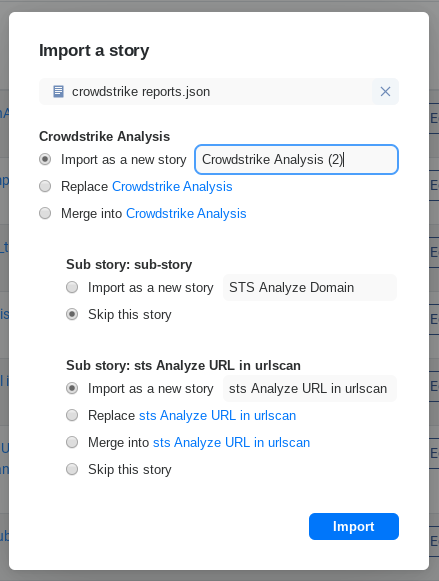The height and width of the screenshot is (581, 439).
Task: Click the Crowdstrike Analysis (2) name field
Action: (296, 160)
